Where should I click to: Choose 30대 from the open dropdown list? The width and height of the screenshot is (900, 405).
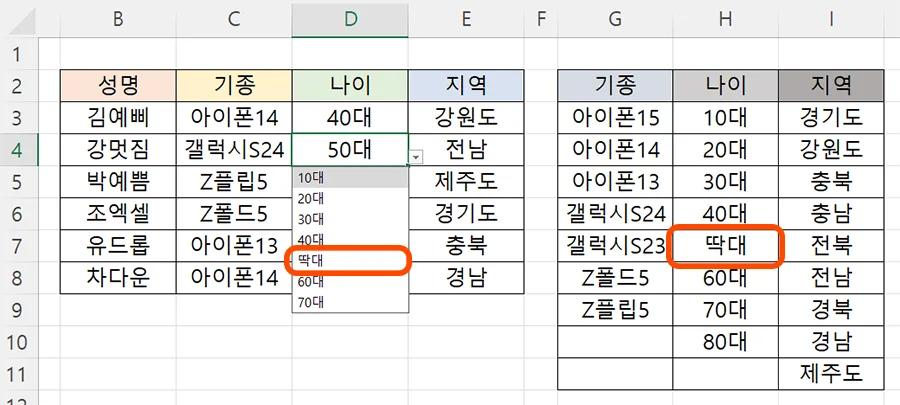(x=350, y=219)
